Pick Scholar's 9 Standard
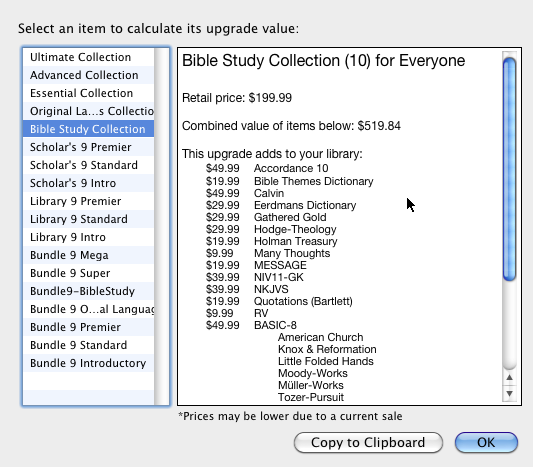 coord(88,165)
